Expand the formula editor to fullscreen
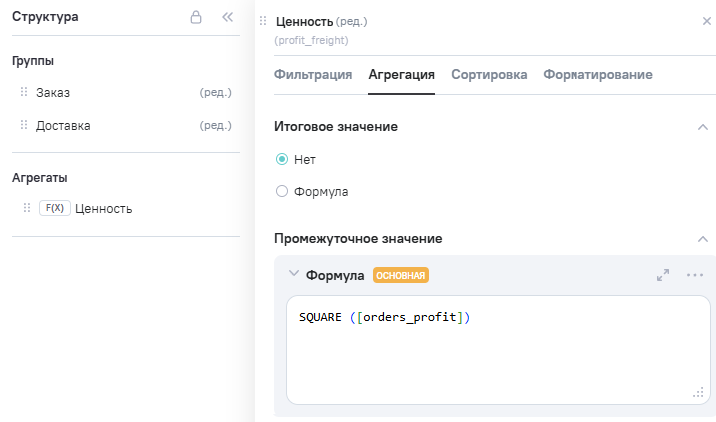The image size is (716, 422). pos(663,275)
